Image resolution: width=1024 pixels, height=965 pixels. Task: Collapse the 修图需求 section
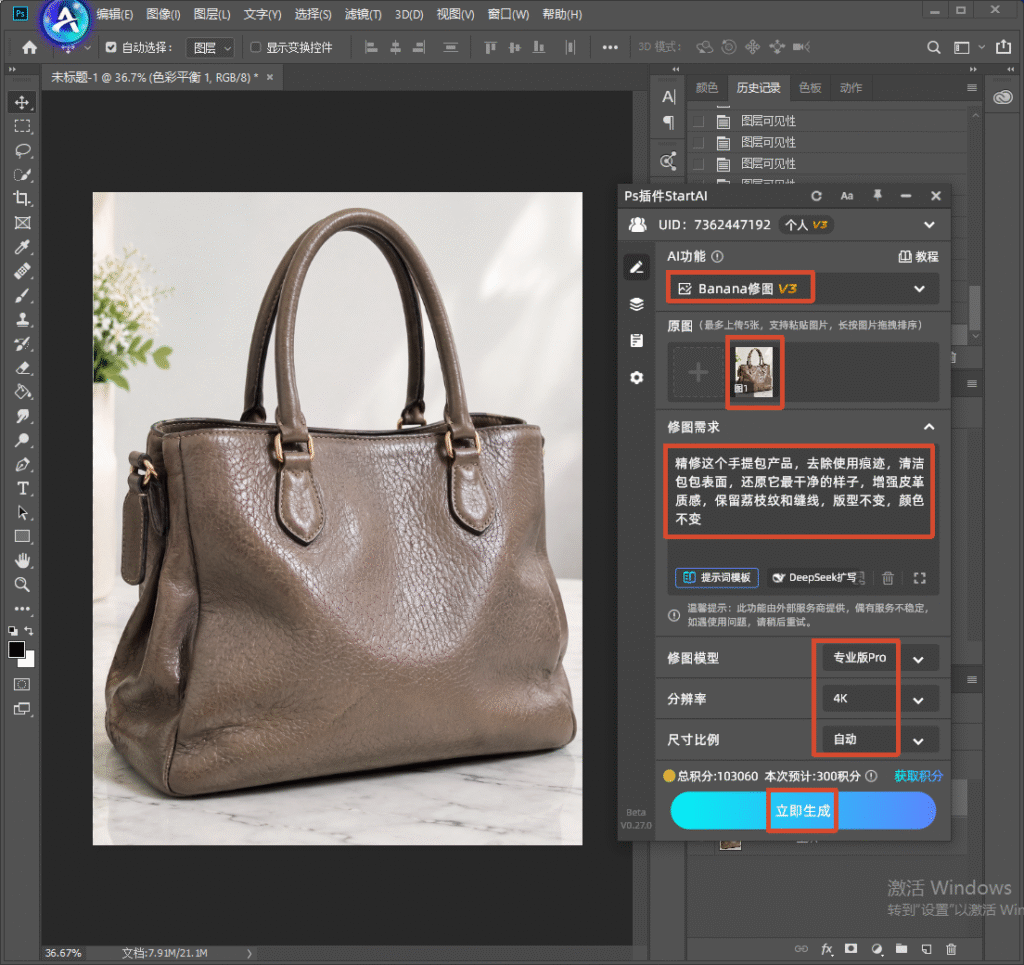(x=929, y=427)
